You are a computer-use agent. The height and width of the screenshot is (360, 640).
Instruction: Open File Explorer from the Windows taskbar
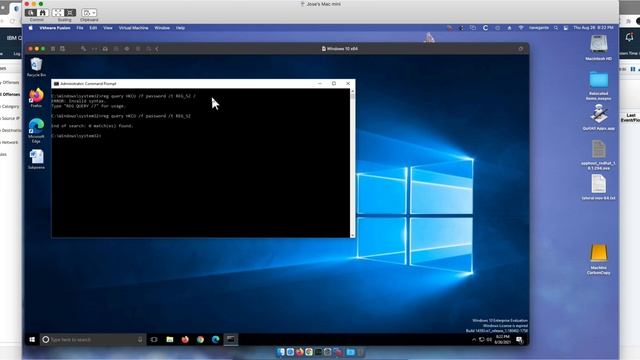click(170, 340)
